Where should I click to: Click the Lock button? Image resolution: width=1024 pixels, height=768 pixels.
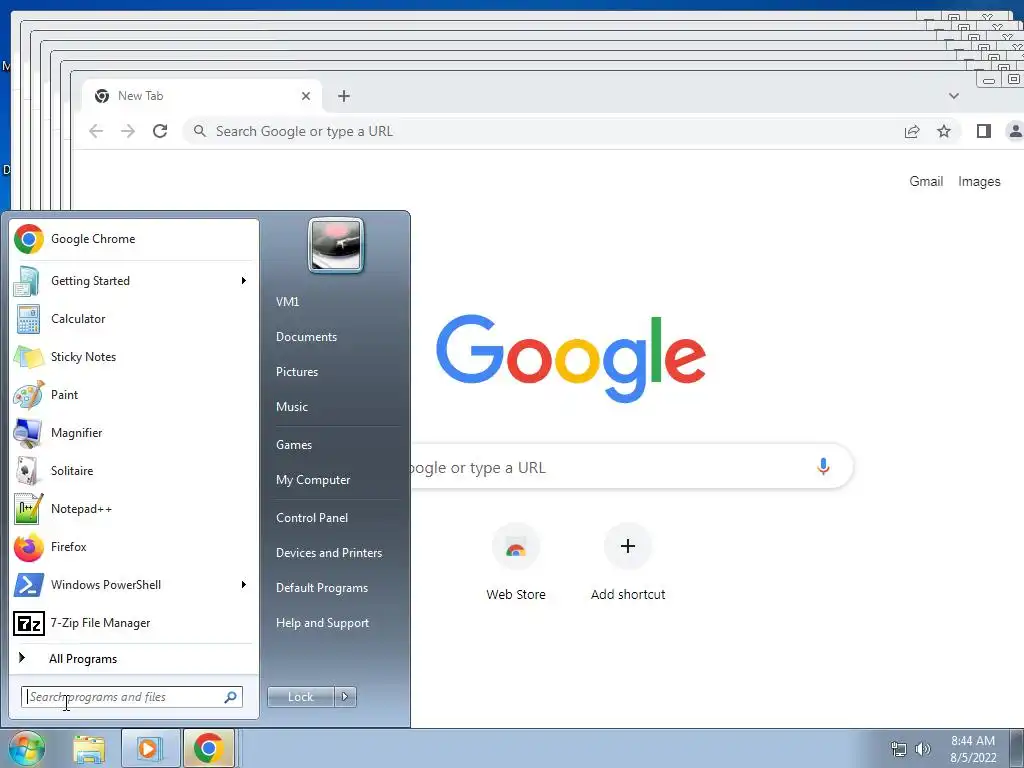301,697
